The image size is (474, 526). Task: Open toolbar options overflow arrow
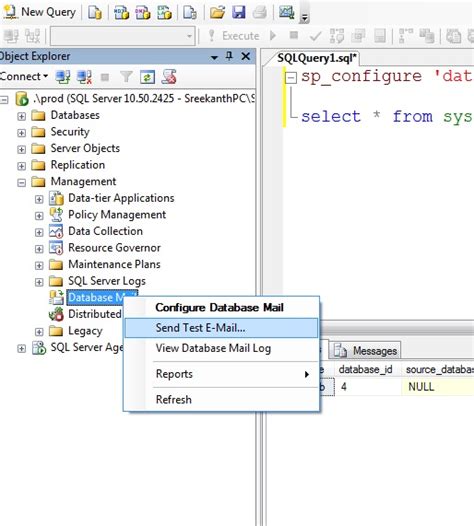pyautogui.click(x=304, y=18)
